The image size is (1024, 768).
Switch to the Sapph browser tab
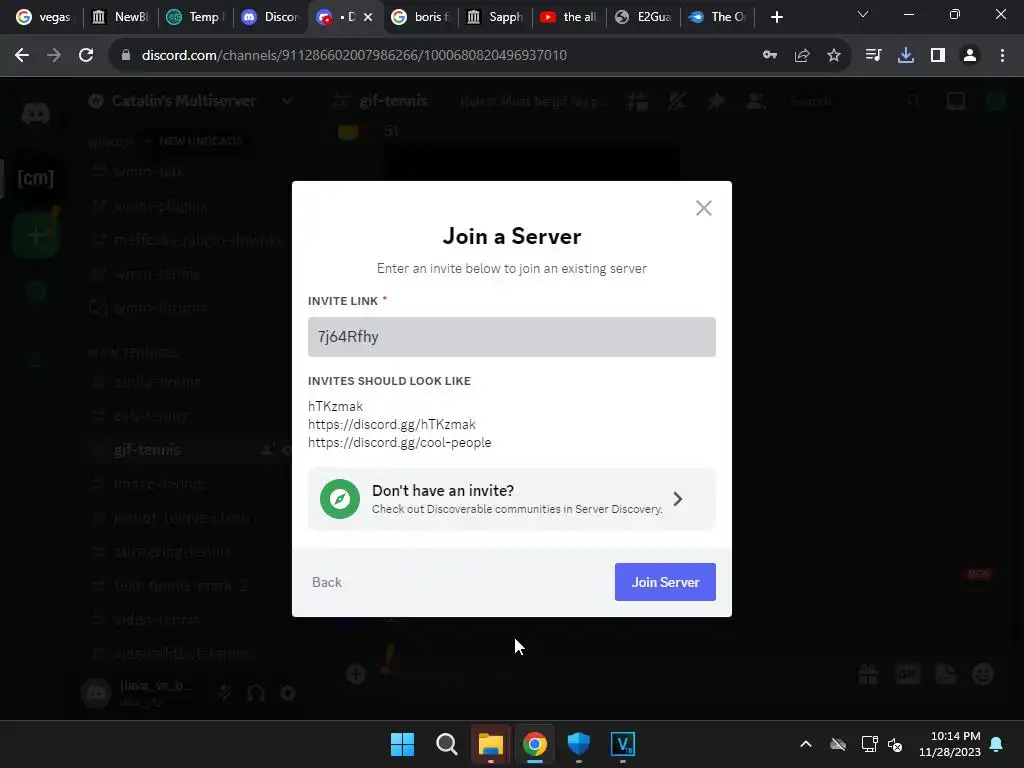(495, 17)
